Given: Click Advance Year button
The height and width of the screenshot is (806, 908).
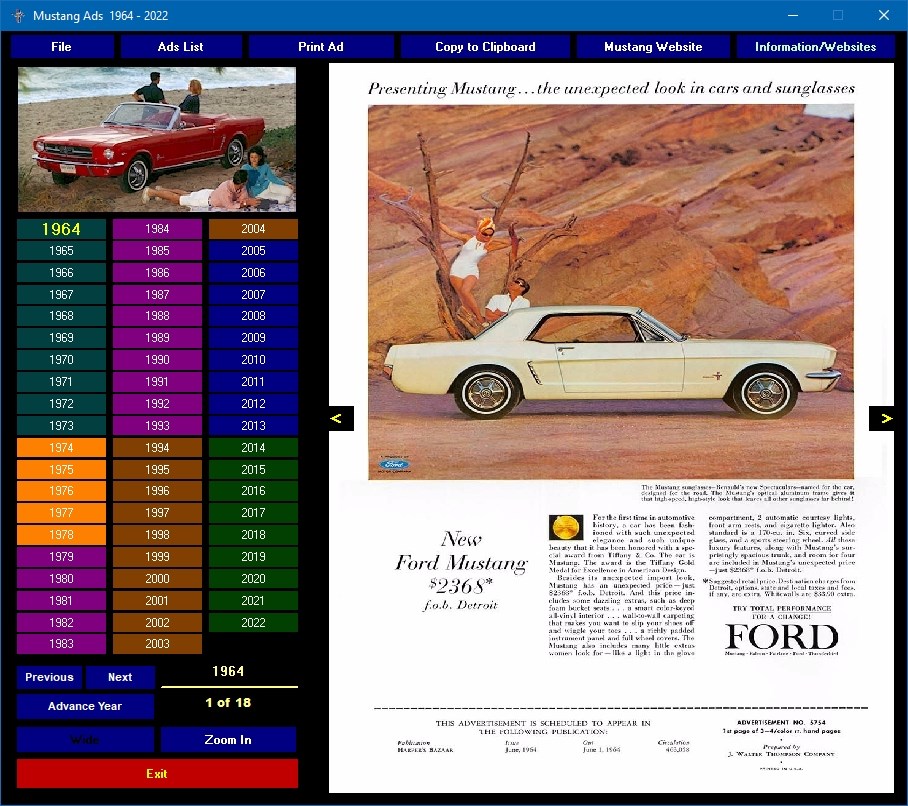Looking at the screenshot, I should (x=85, y=706).
